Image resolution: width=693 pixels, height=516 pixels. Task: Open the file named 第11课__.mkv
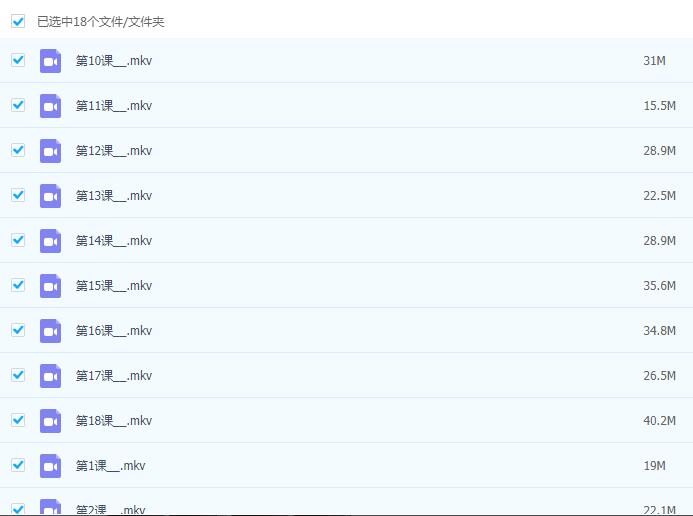(114, 106)
